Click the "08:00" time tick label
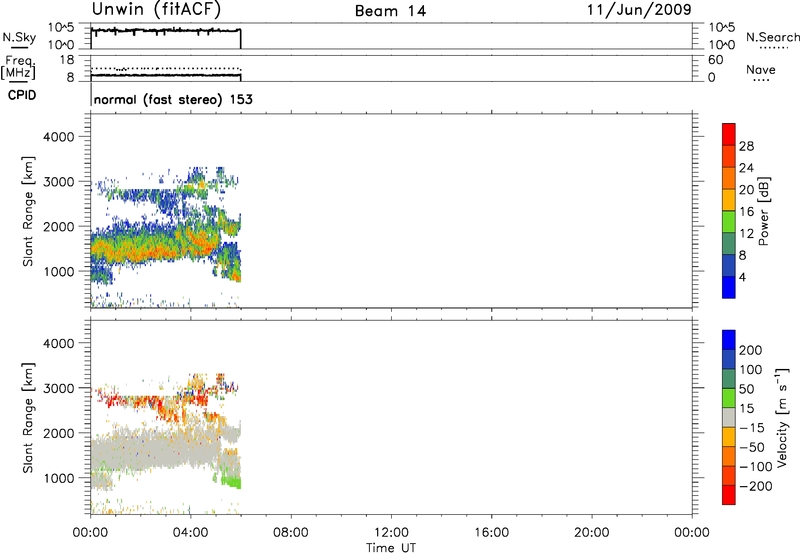This screenshot has height=554, width=800. tap(290, 533)
